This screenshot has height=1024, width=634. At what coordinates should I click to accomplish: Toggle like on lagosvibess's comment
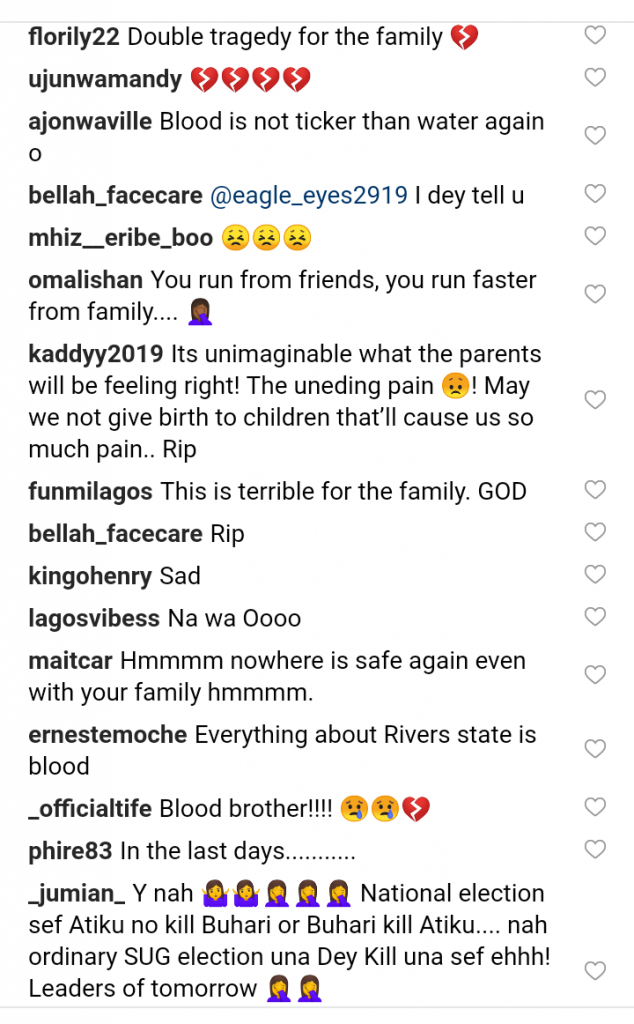pos(595,616)
